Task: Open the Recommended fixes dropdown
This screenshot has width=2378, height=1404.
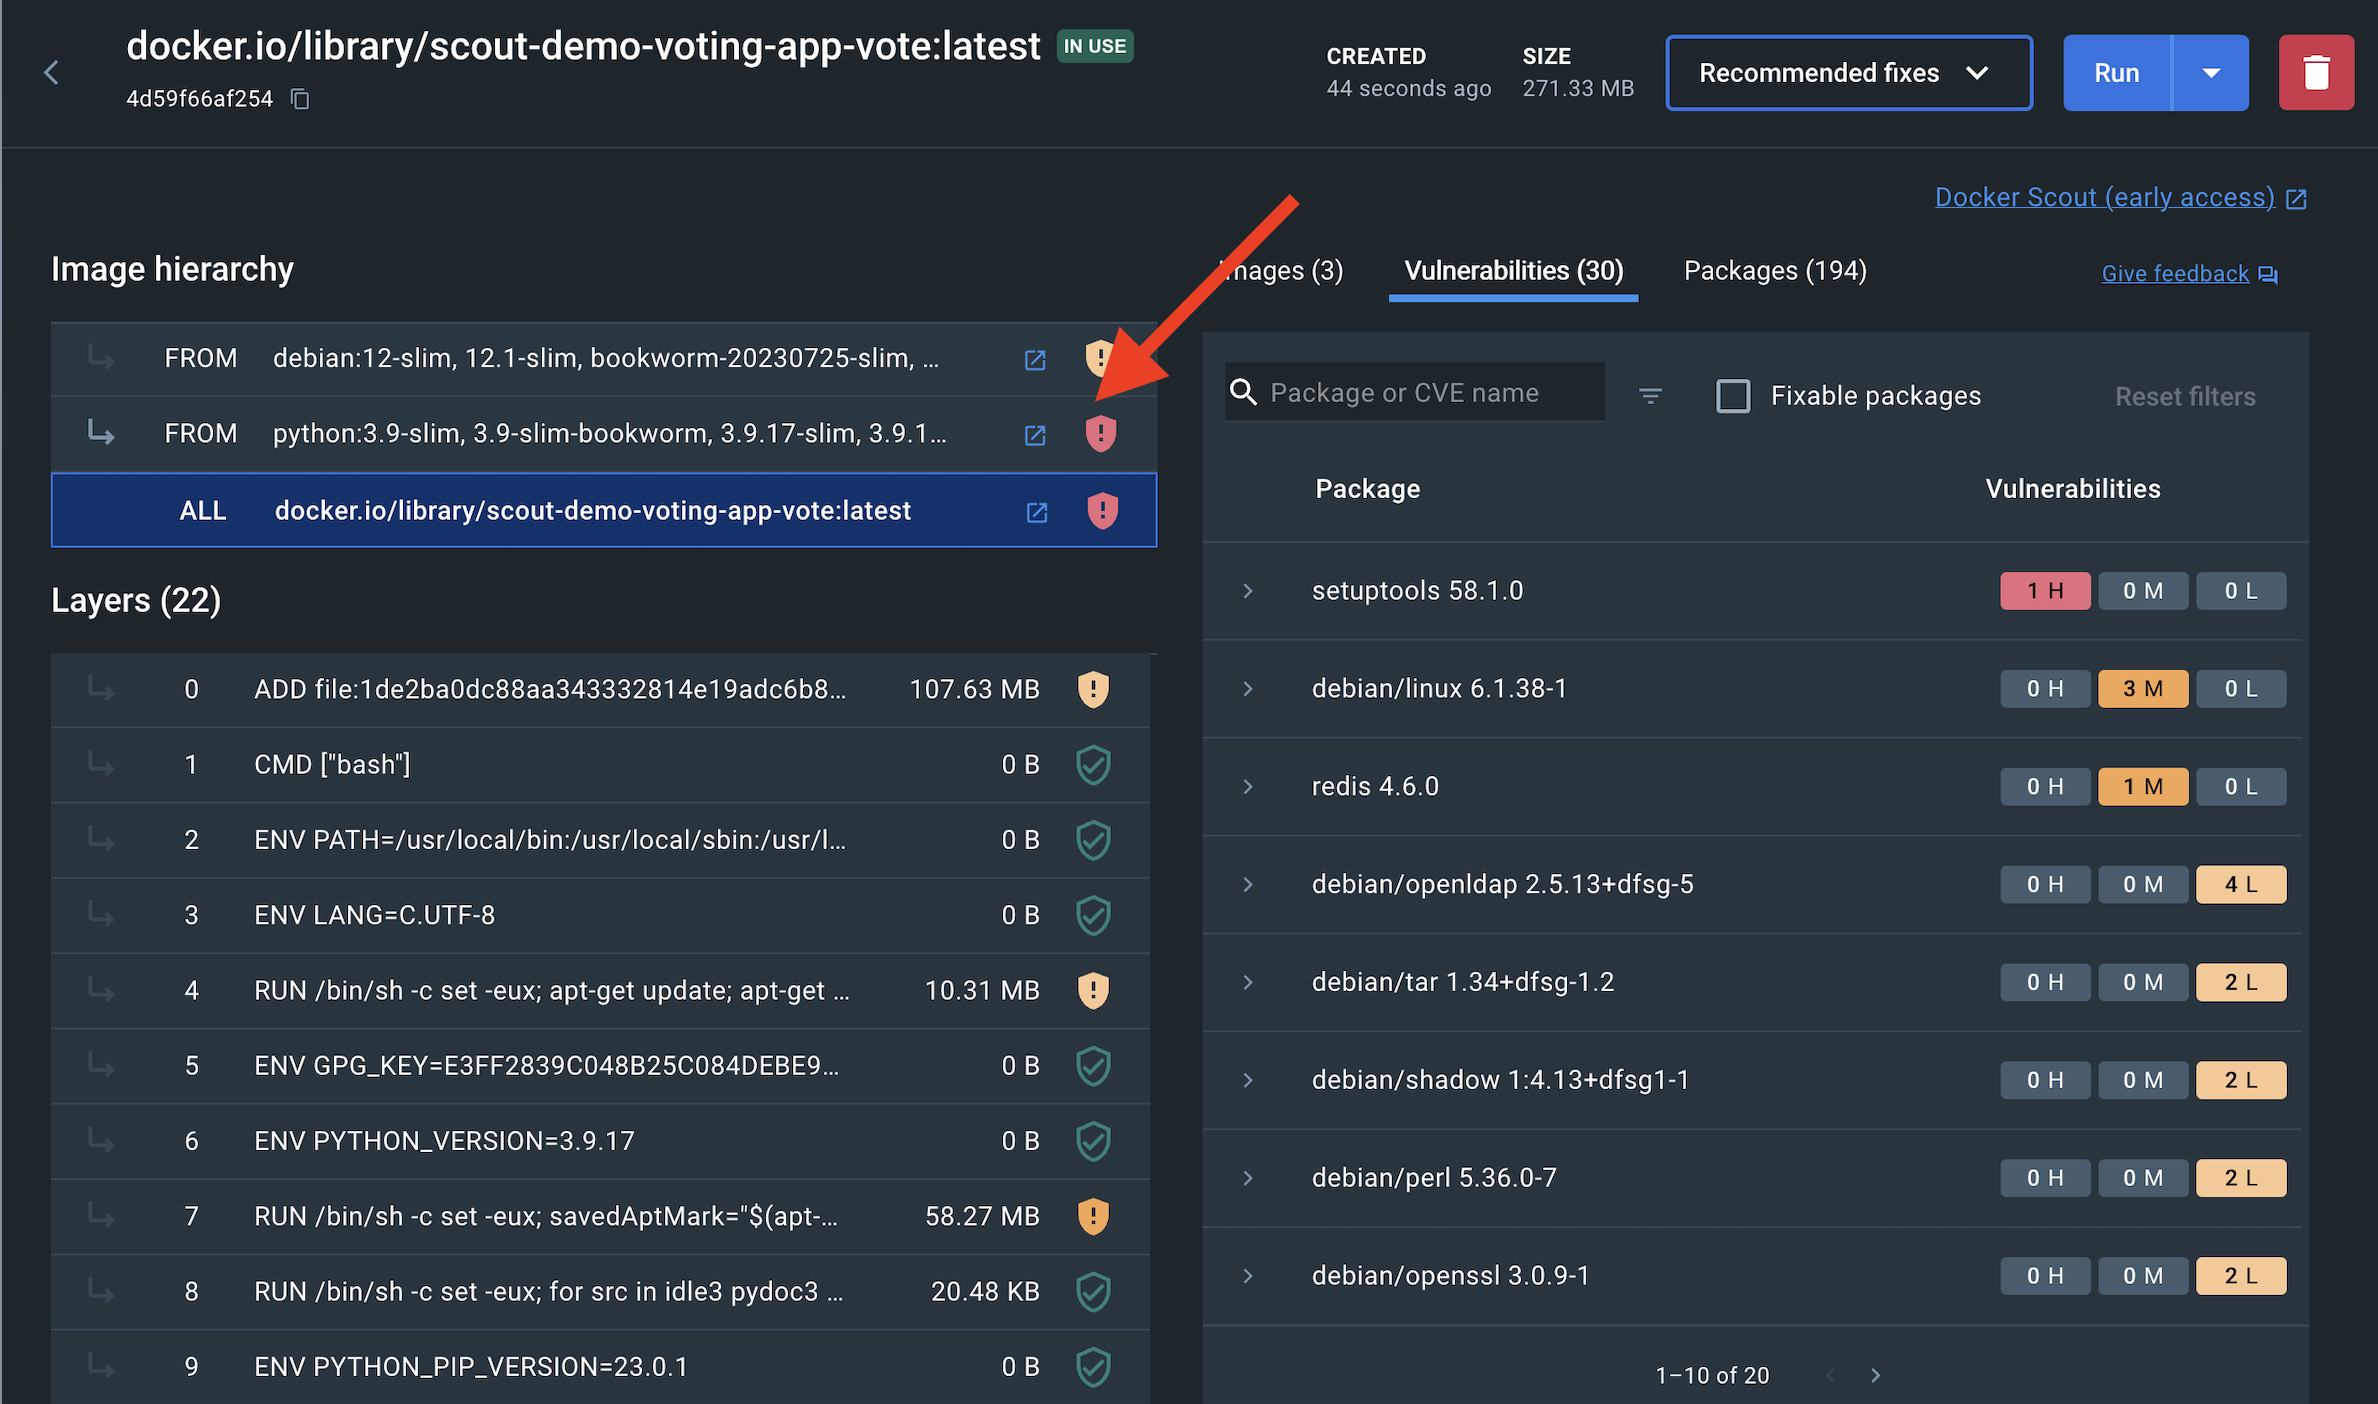Action: click(1848, 72)
